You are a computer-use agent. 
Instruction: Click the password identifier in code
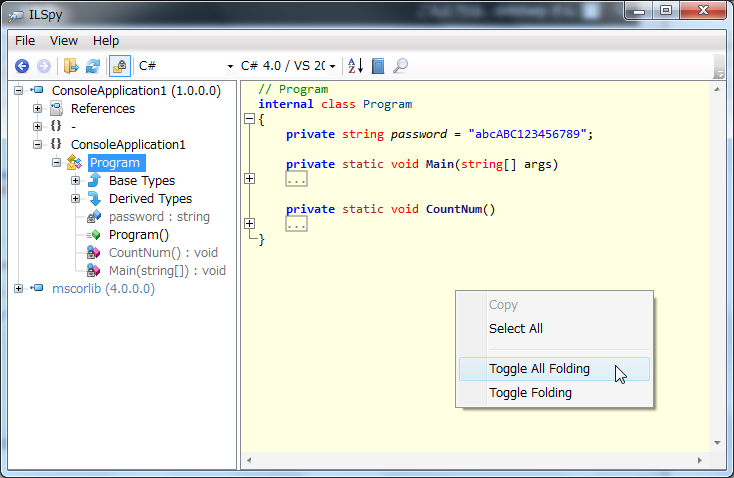pos(419,134)
